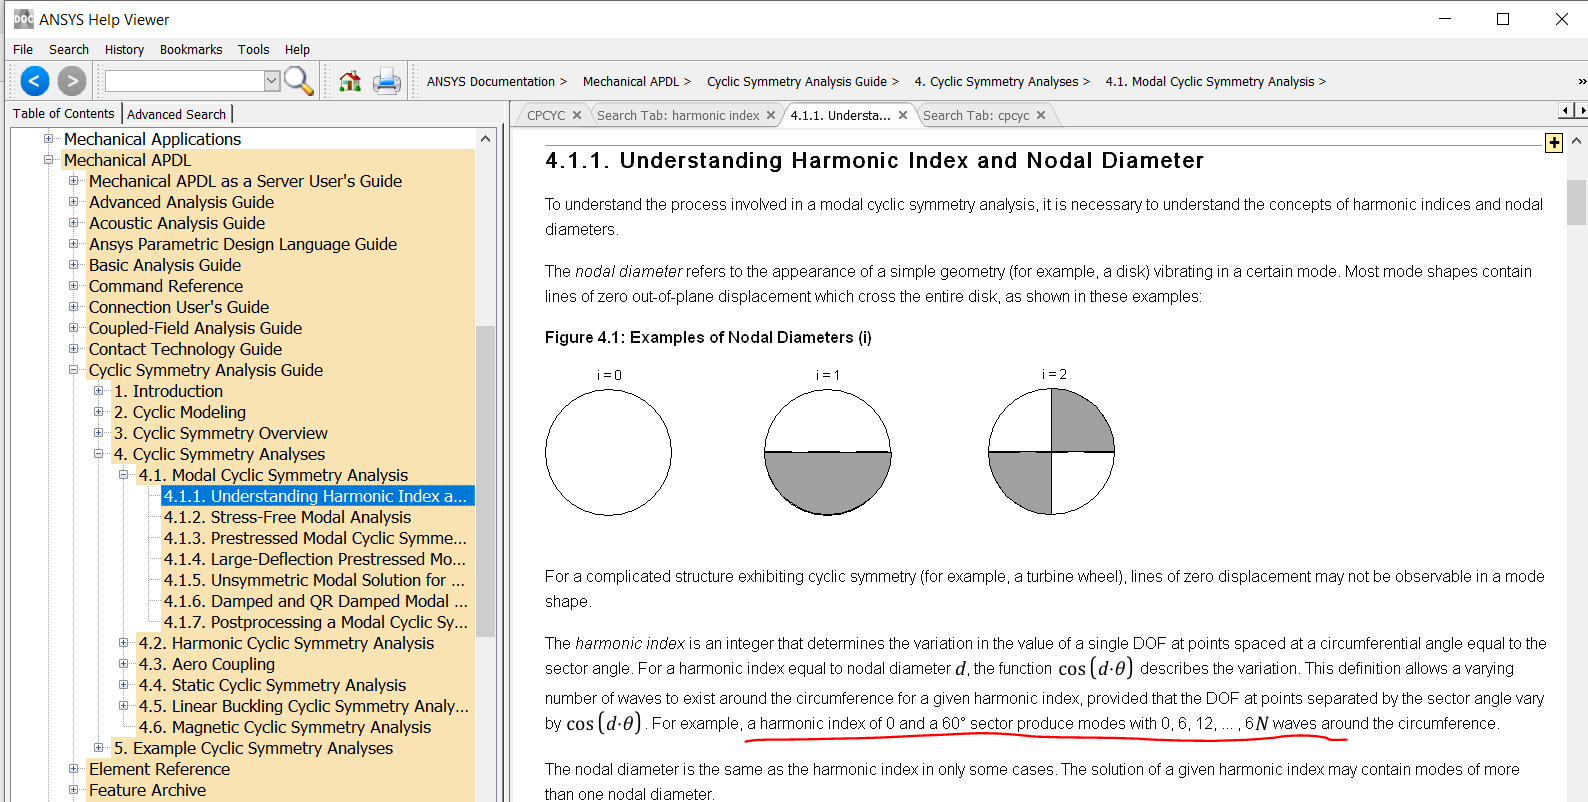This screenshot has width=1588, height=802.
Task: Click the blue Back navigation arrow
Action: [x=34, y=81]
